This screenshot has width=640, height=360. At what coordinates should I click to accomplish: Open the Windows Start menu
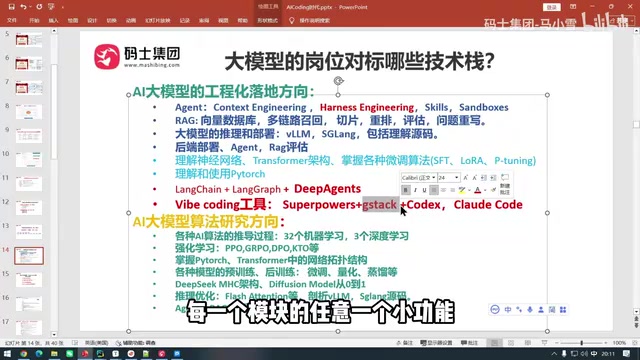7,353
